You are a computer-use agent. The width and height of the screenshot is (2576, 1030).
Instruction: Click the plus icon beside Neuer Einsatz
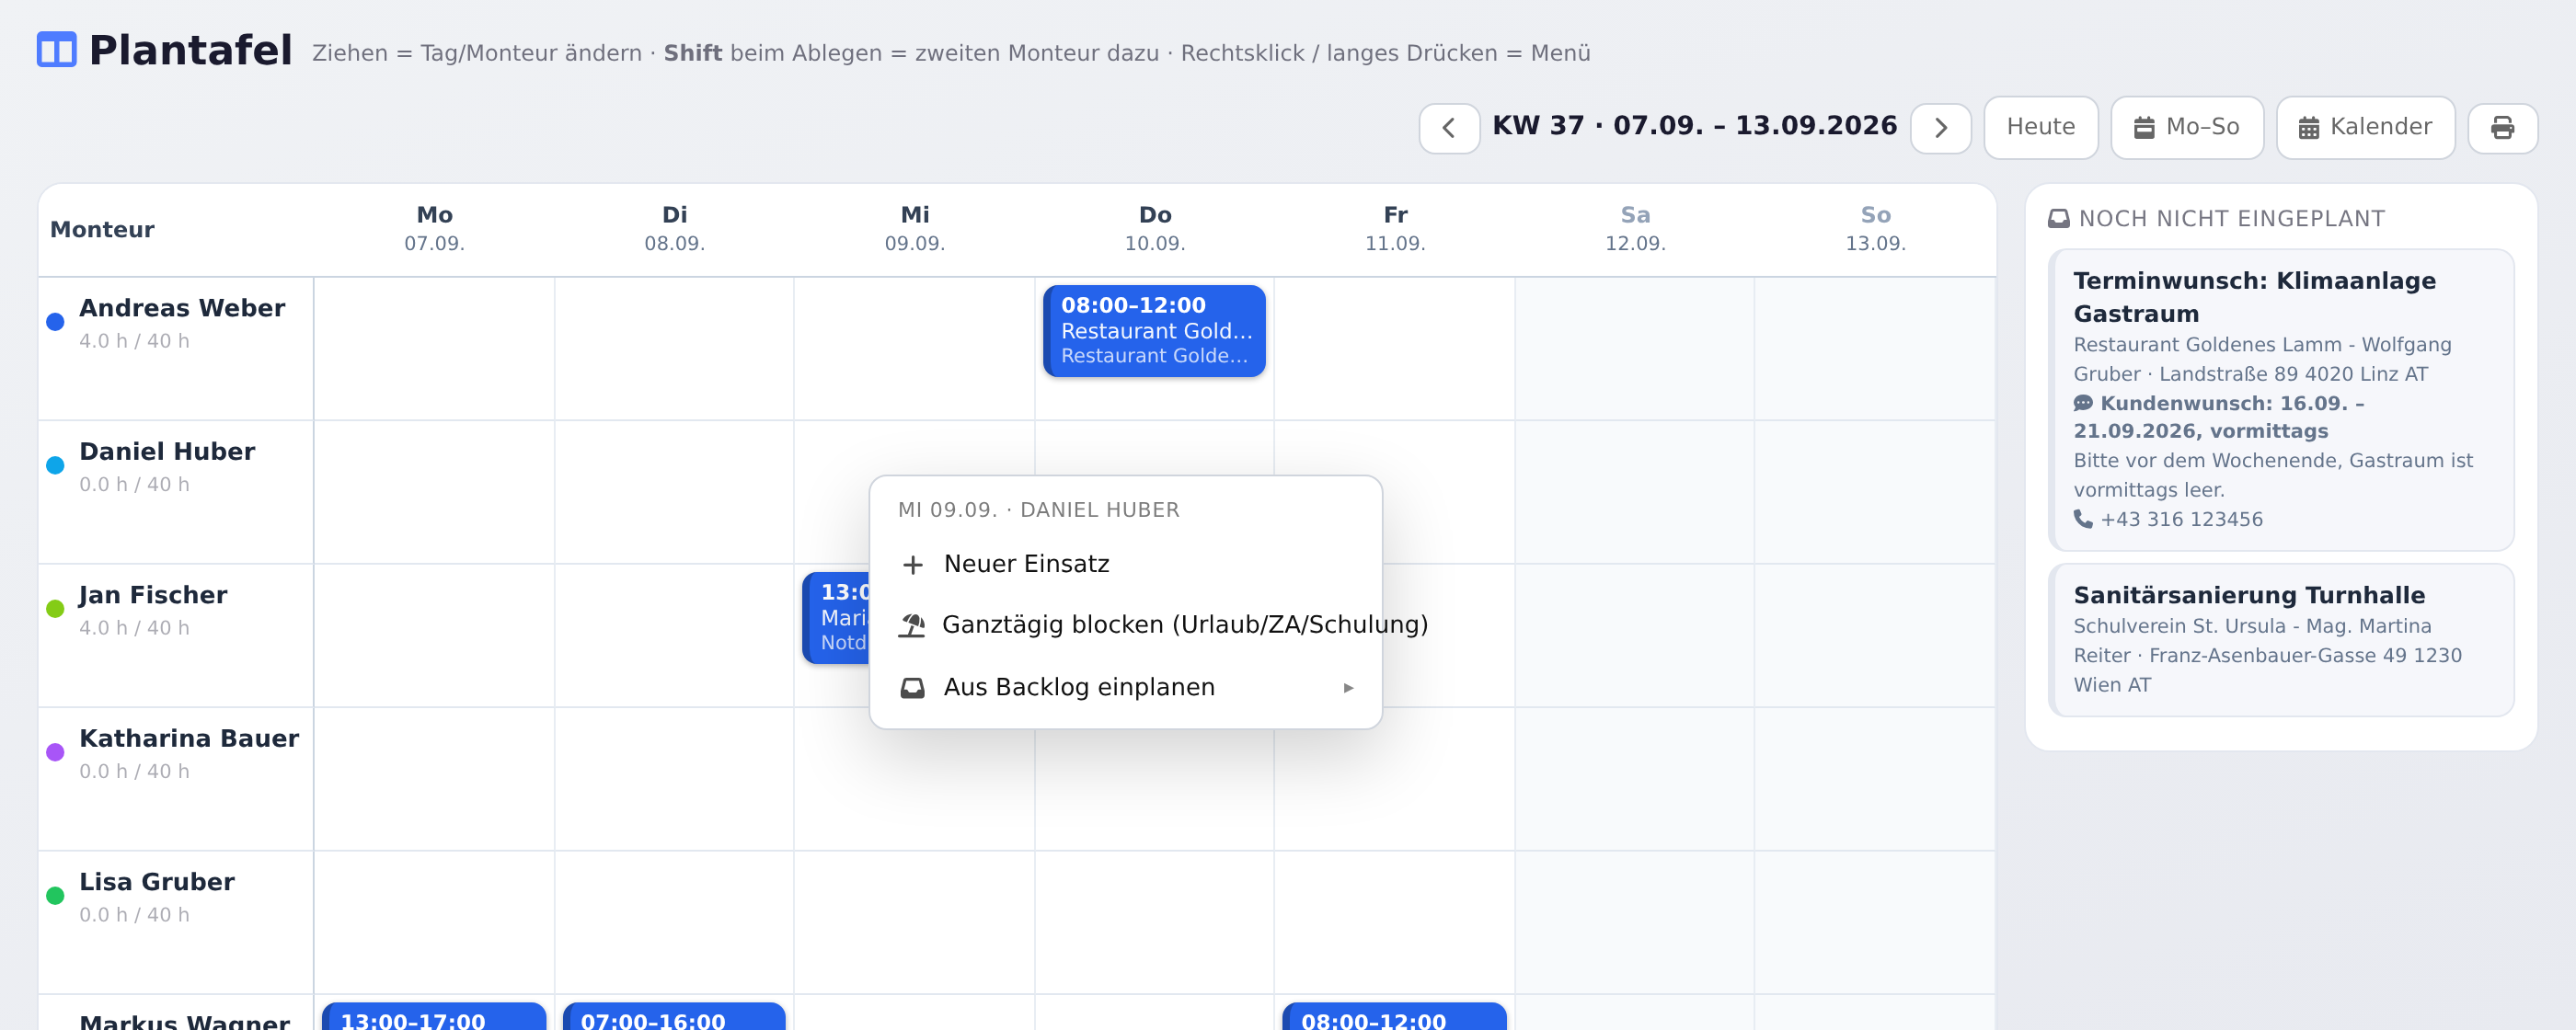(912, 565)
